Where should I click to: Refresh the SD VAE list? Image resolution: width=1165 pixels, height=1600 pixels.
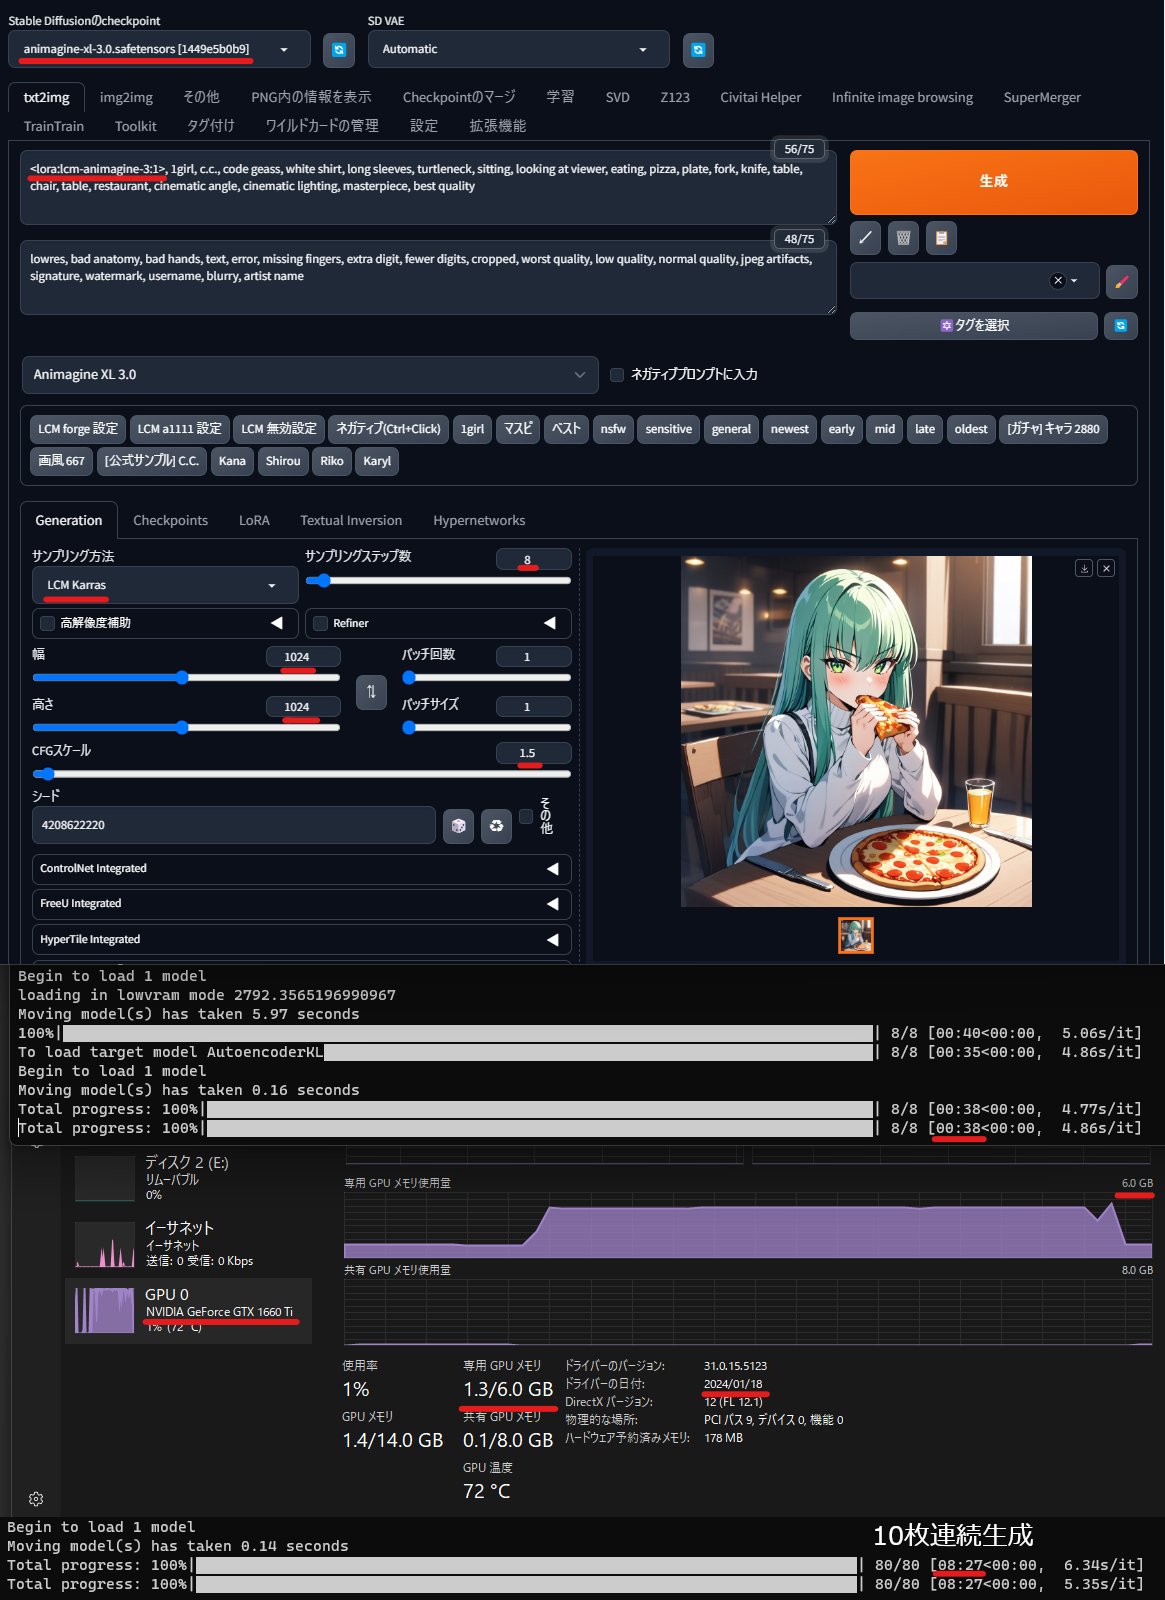[x=698, y=50]
